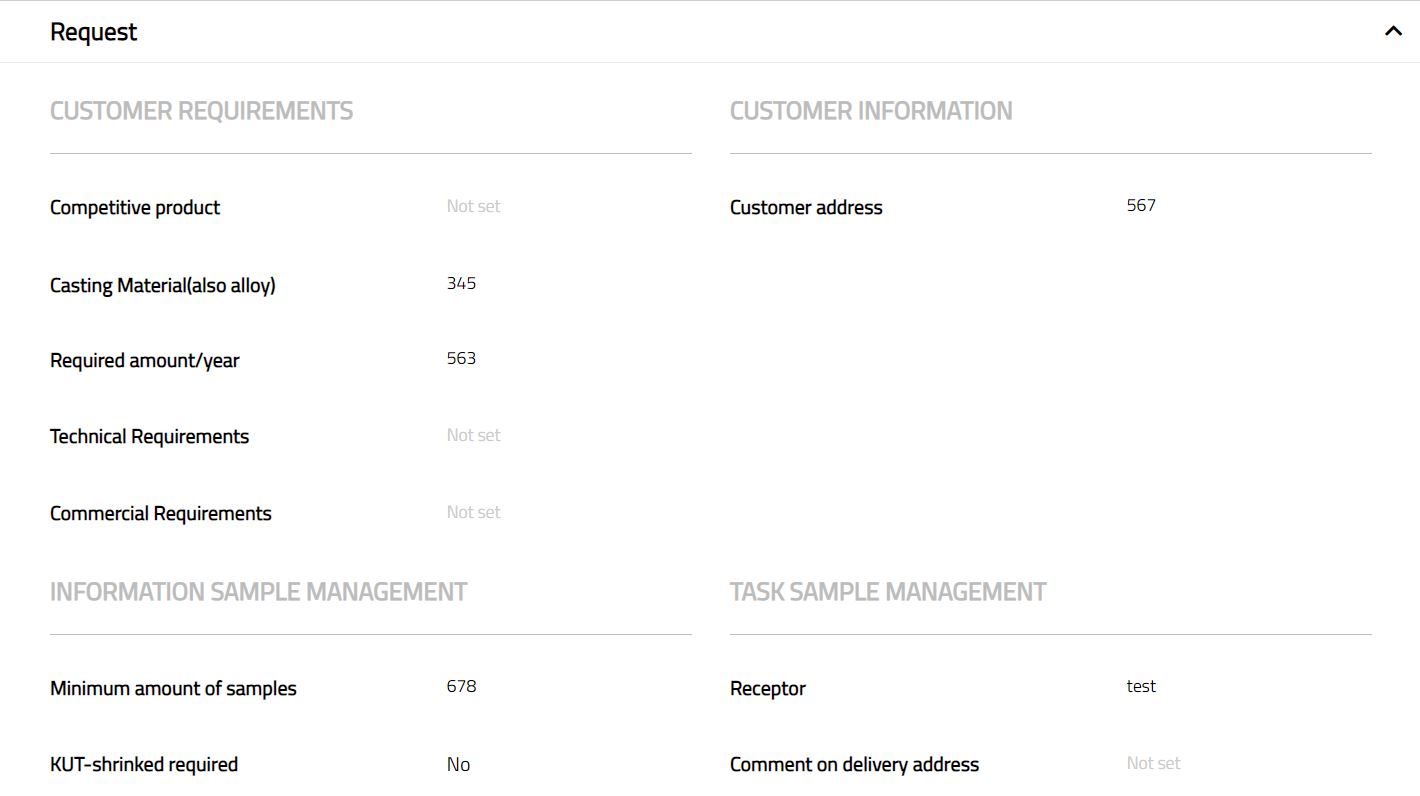Click the Competitive product label
The height and width of the screenshot is (796, 1420).
(x=135, y=208)
